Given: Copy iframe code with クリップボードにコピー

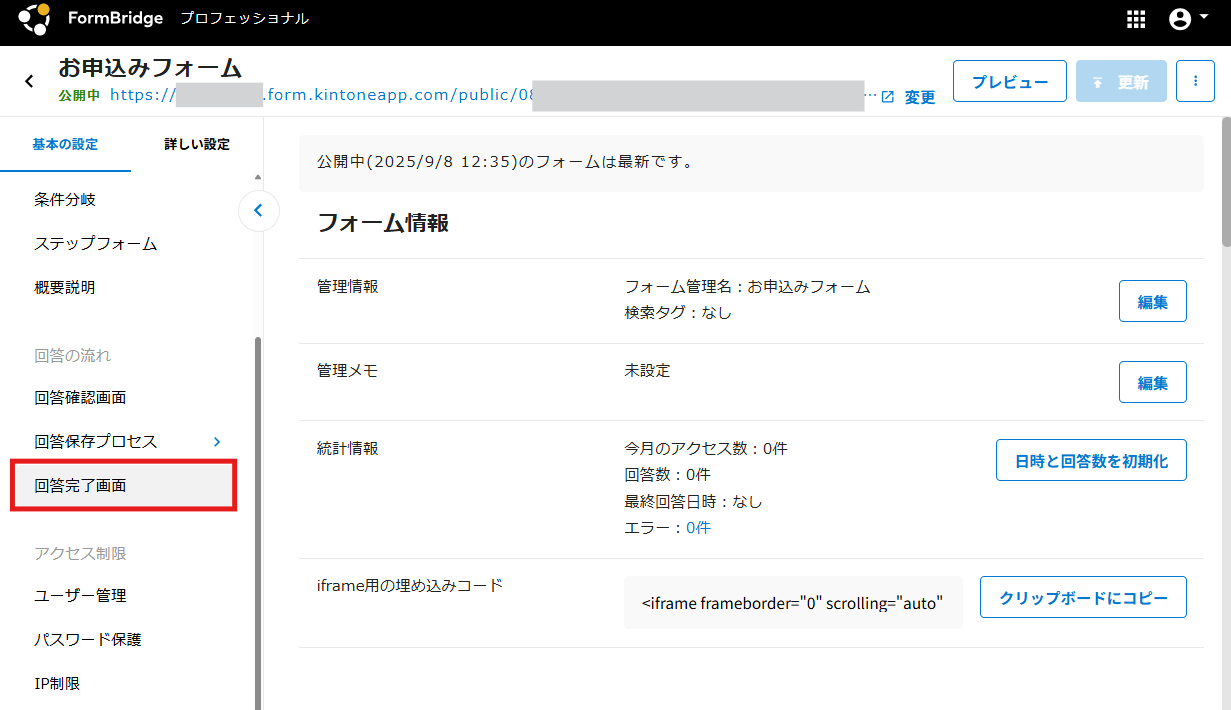Looking at the screenshot, I should pos(1083,597).
